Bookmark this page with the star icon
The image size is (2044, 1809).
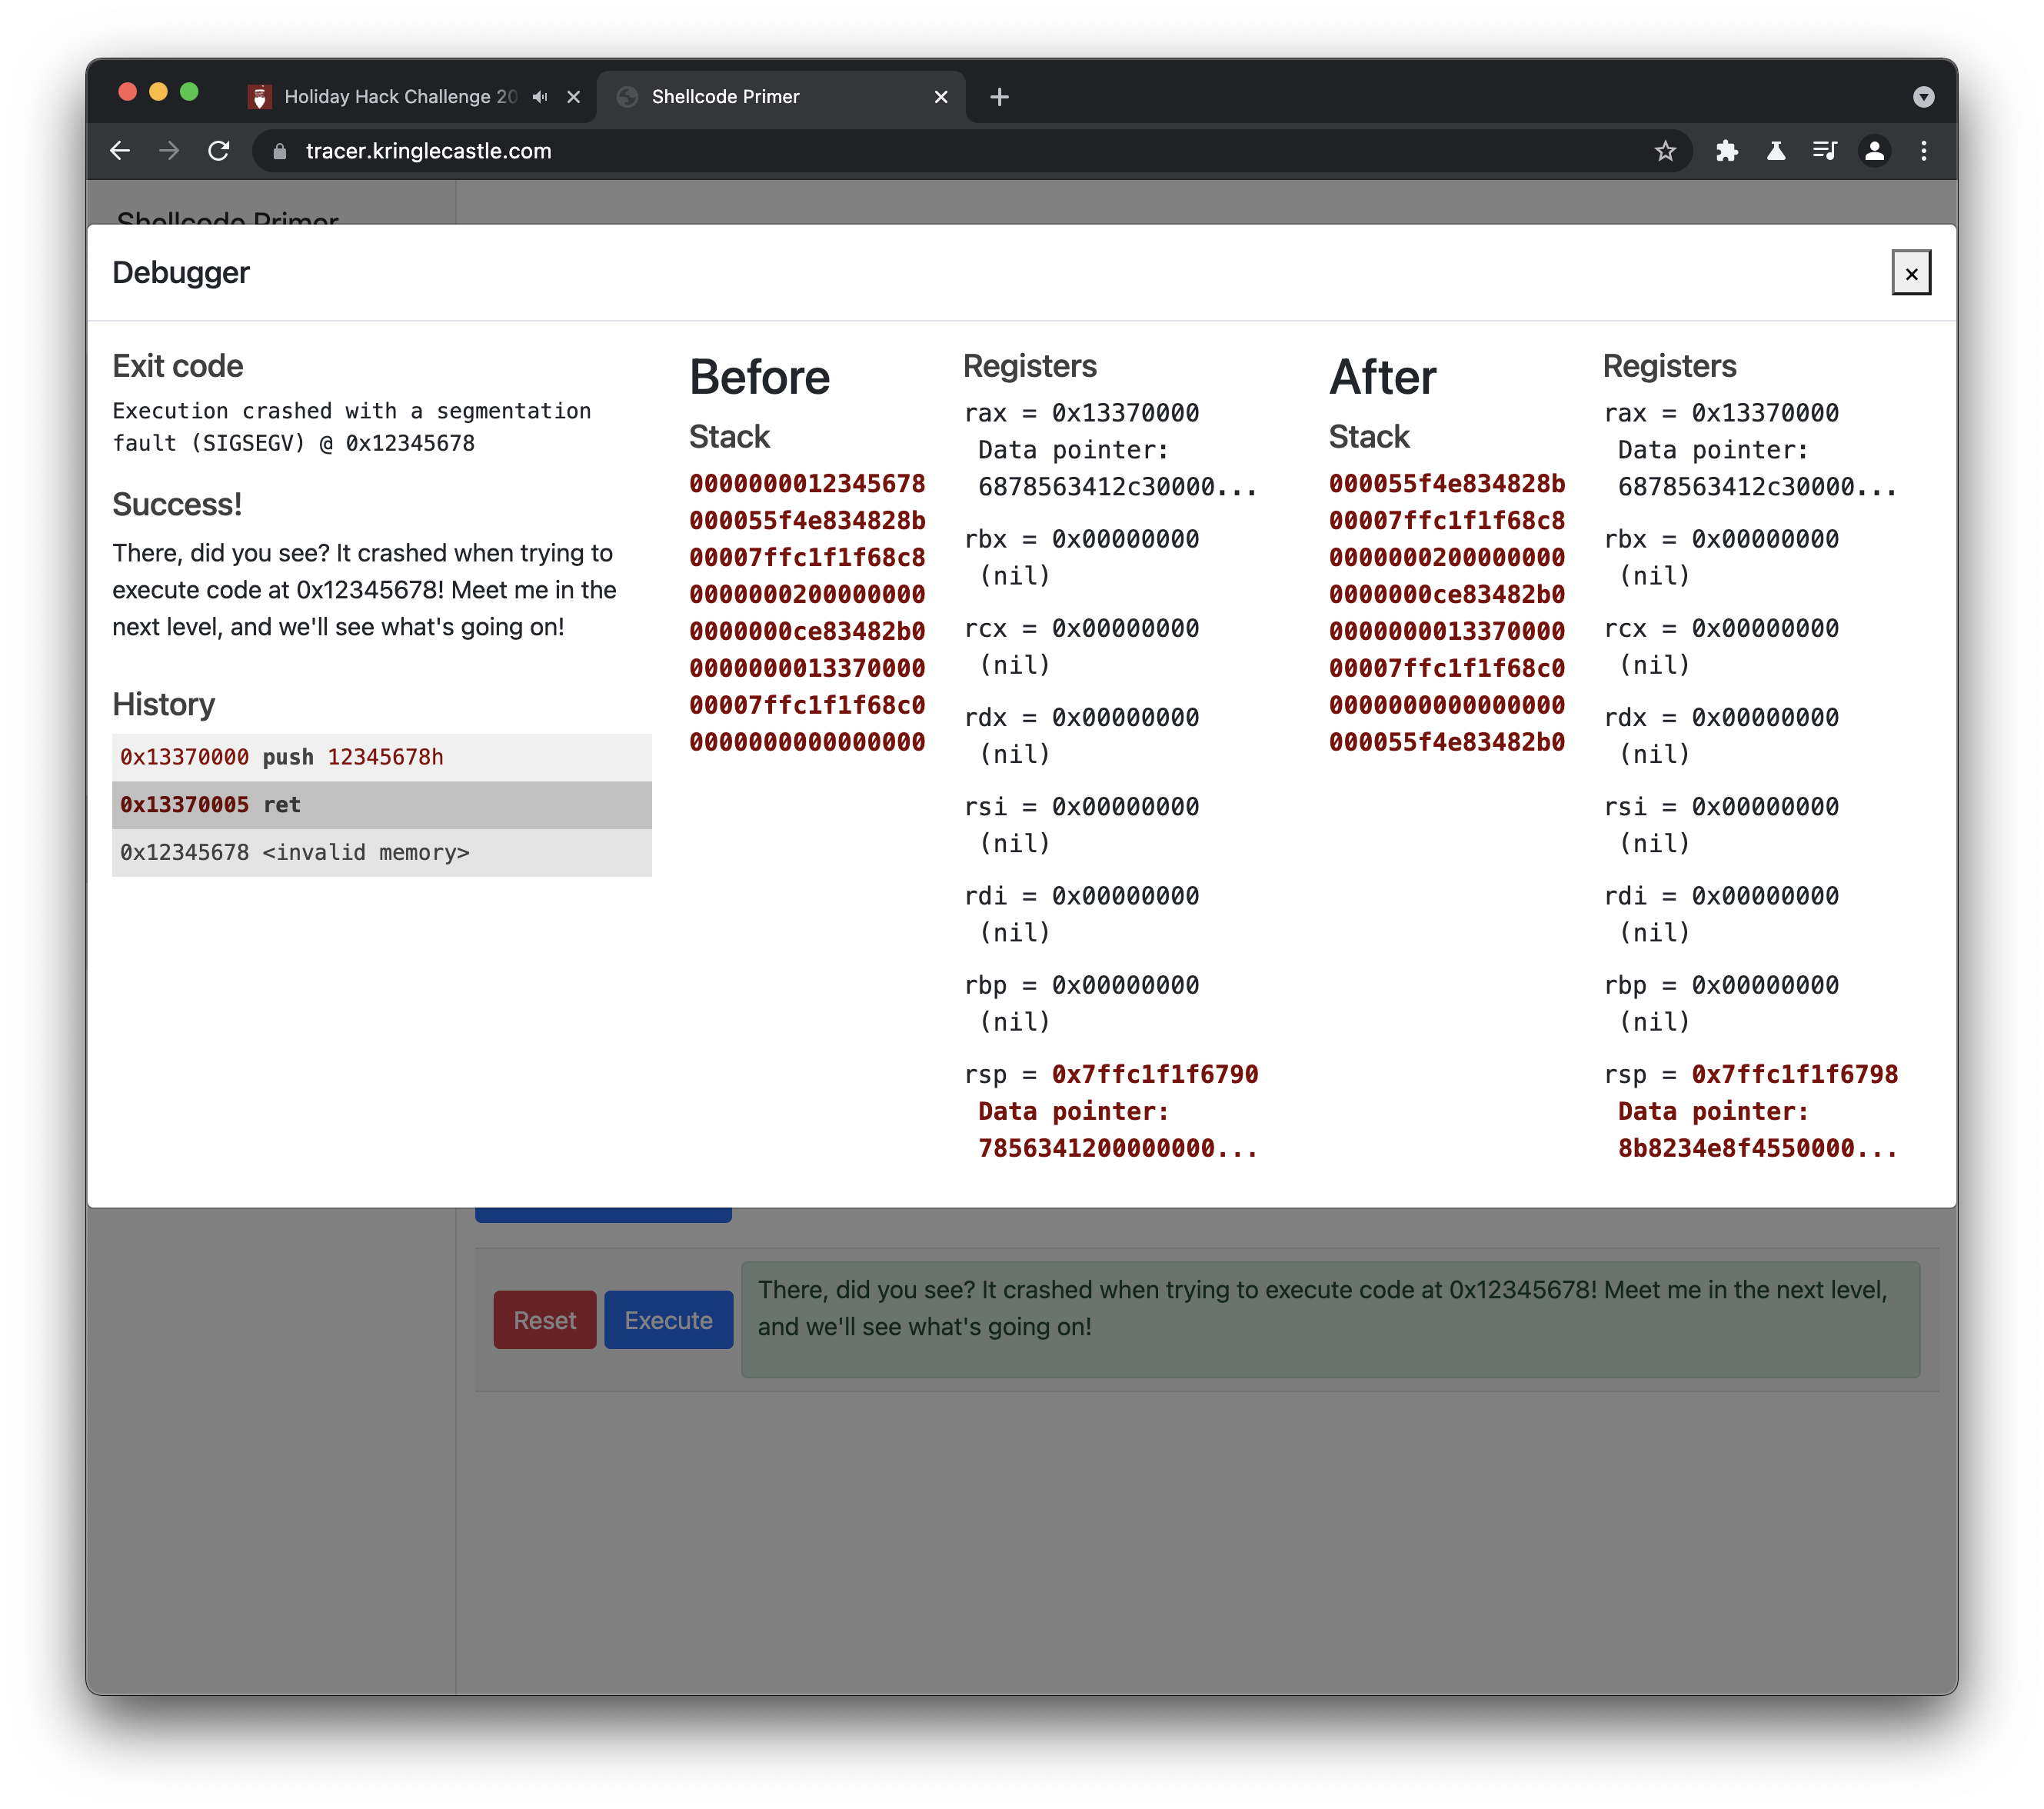click(x=1664, y=151)
